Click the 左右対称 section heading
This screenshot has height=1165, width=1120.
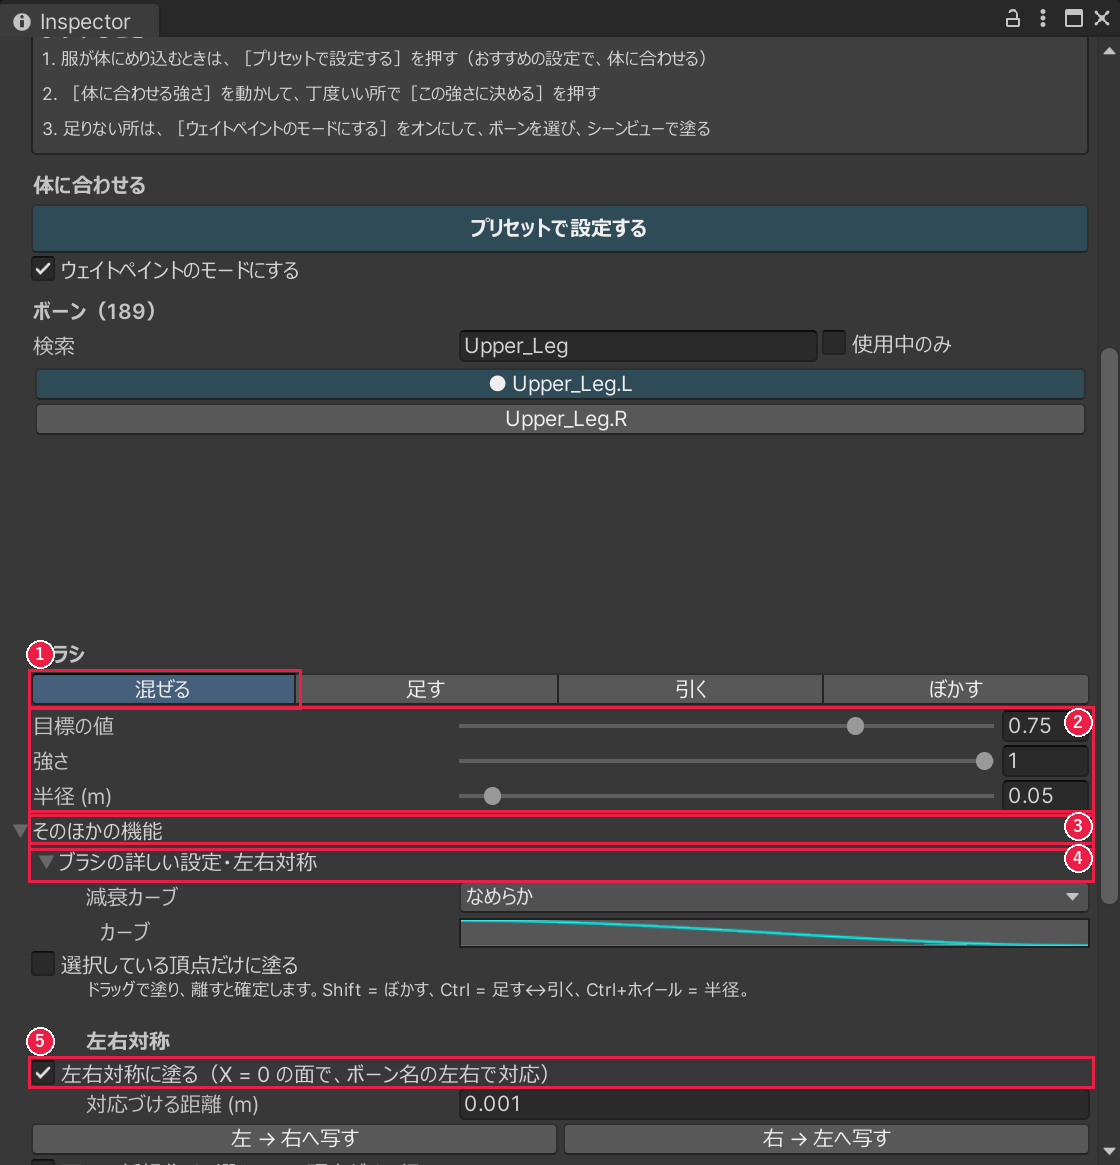pos(128,1041)
